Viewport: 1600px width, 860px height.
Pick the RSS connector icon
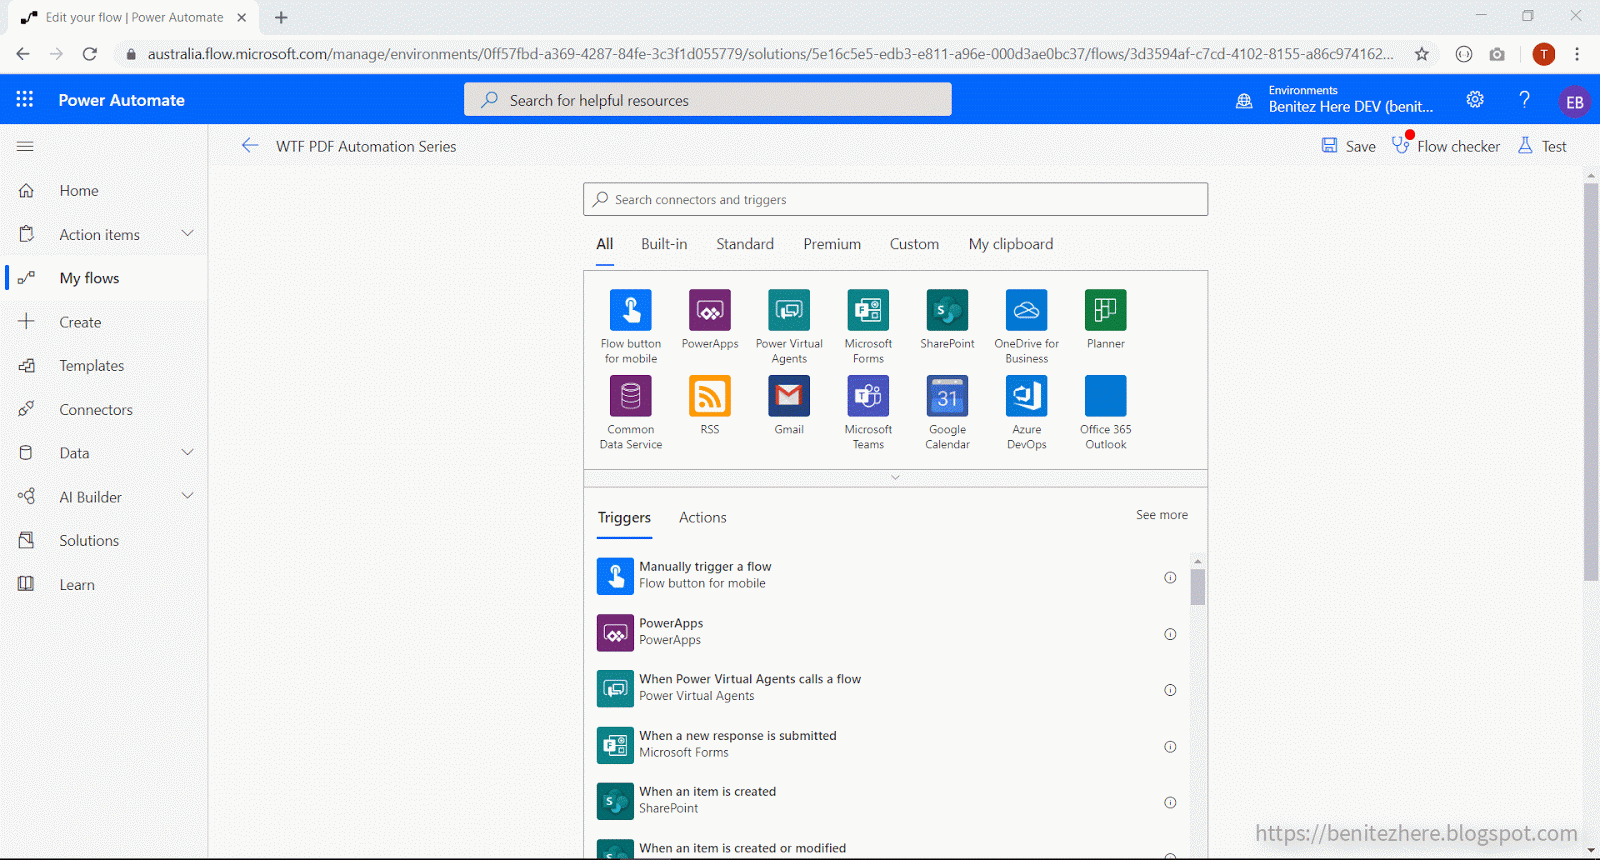tap(710, 396)
